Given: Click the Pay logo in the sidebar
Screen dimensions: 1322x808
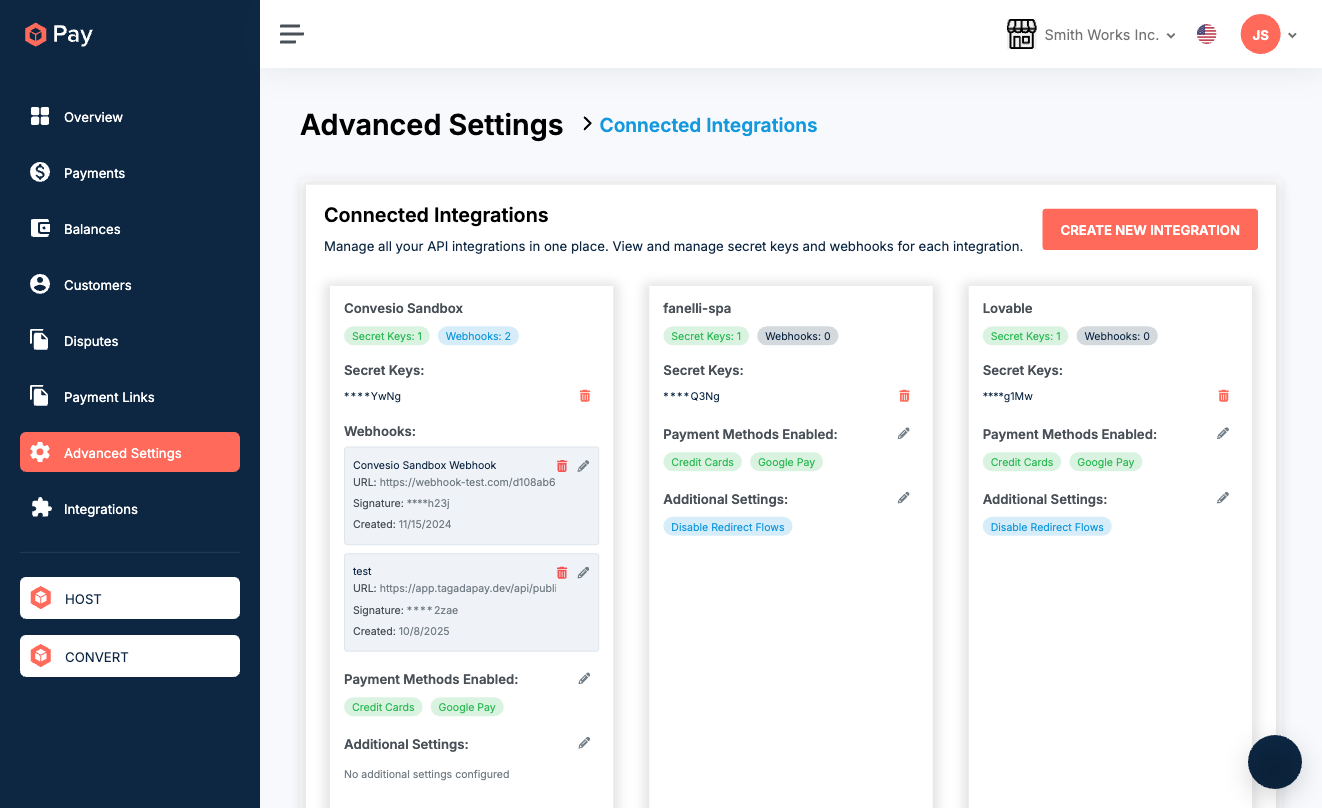Looking at the screenshot, I should tap(59, 34).
